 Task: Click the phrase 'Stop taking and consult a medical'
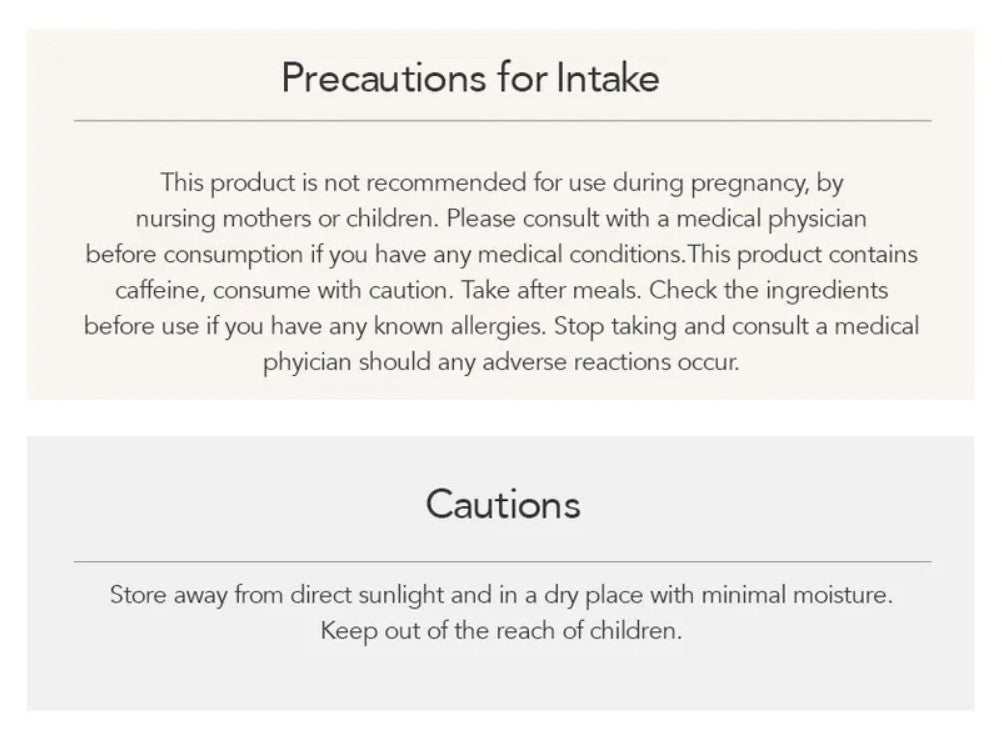coord(736,327)
